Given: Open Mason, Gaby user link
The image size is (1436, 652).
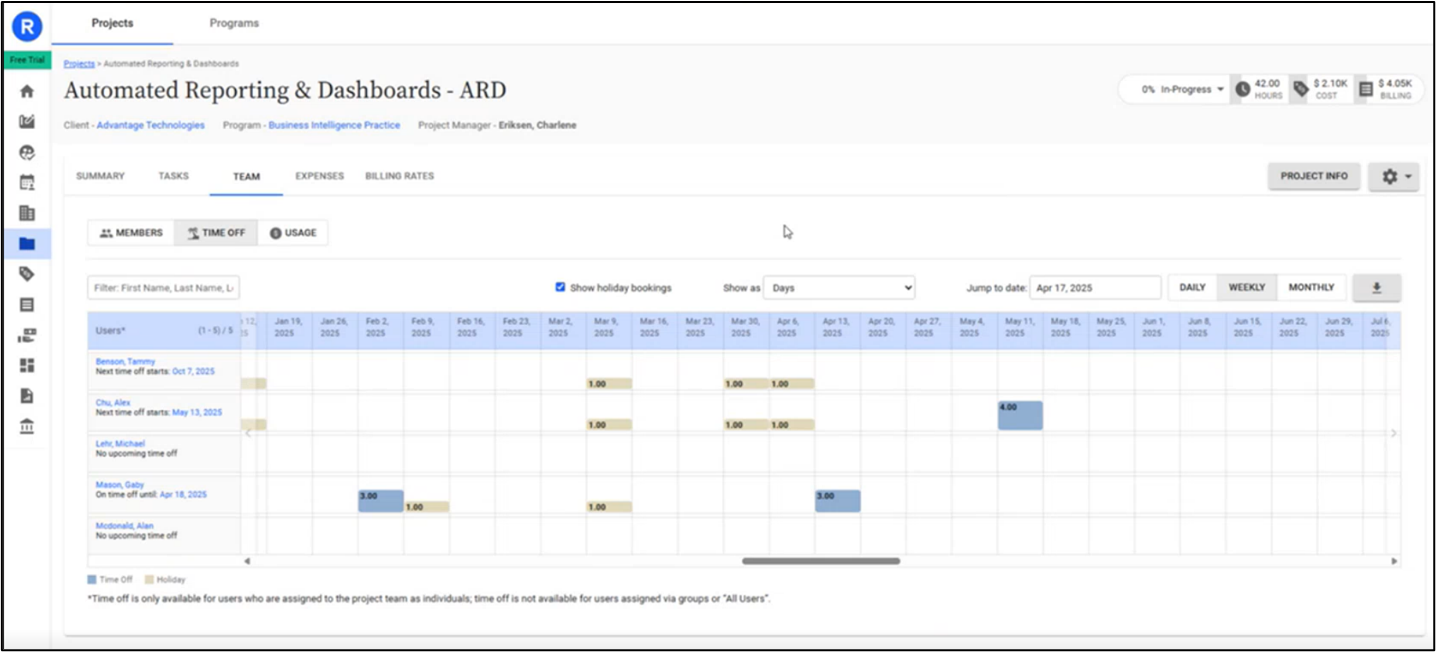Looking at the screenshot, I should click(120, 484).
